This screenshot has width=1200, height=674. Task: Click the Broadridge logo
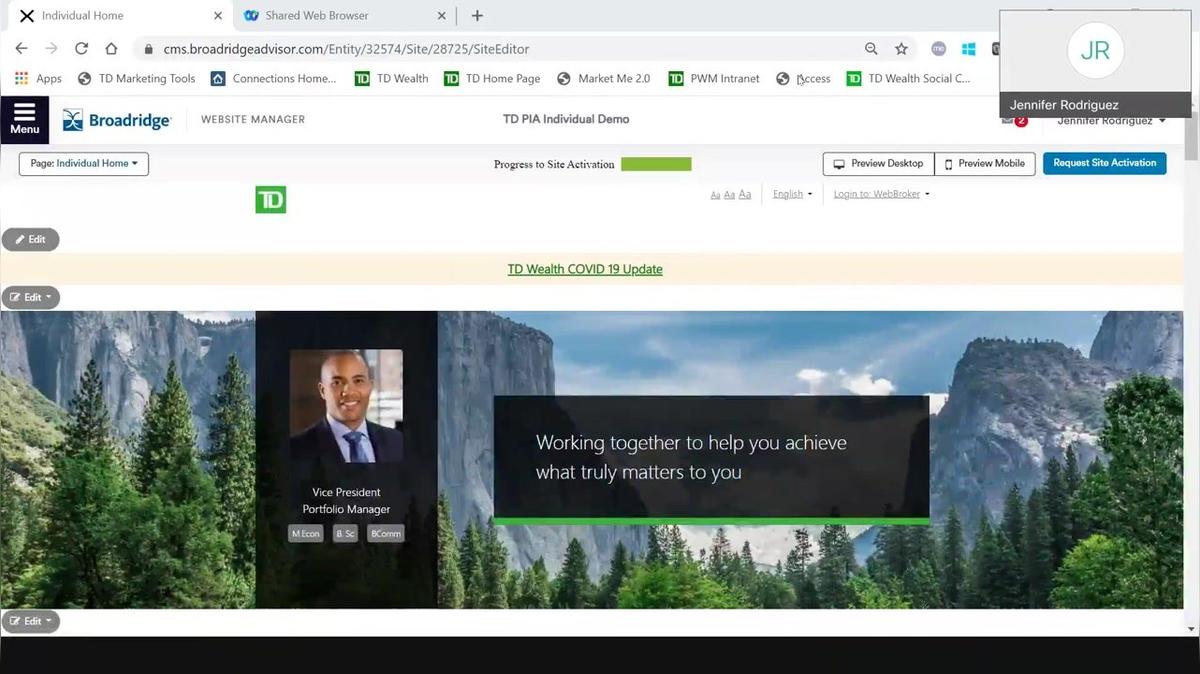click(117, 120)
